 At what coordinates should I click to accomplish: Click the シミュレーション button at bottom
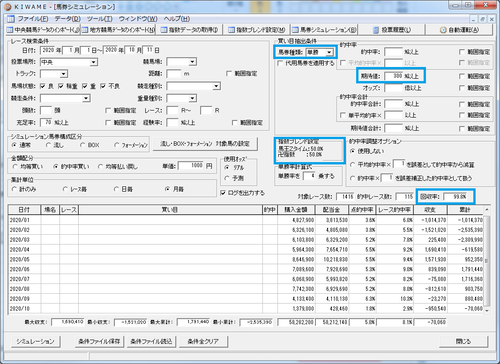pyautogui.click(x=35, y=341)
